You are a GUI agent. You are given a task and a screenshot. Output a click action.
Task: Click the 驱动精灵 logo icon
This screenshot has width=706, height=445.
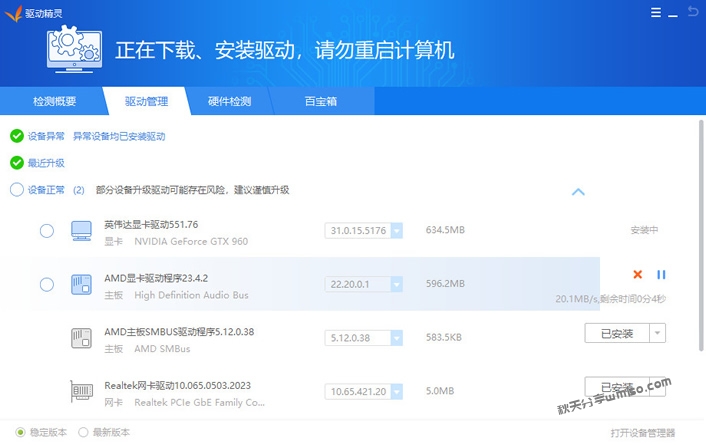point(13,14)
